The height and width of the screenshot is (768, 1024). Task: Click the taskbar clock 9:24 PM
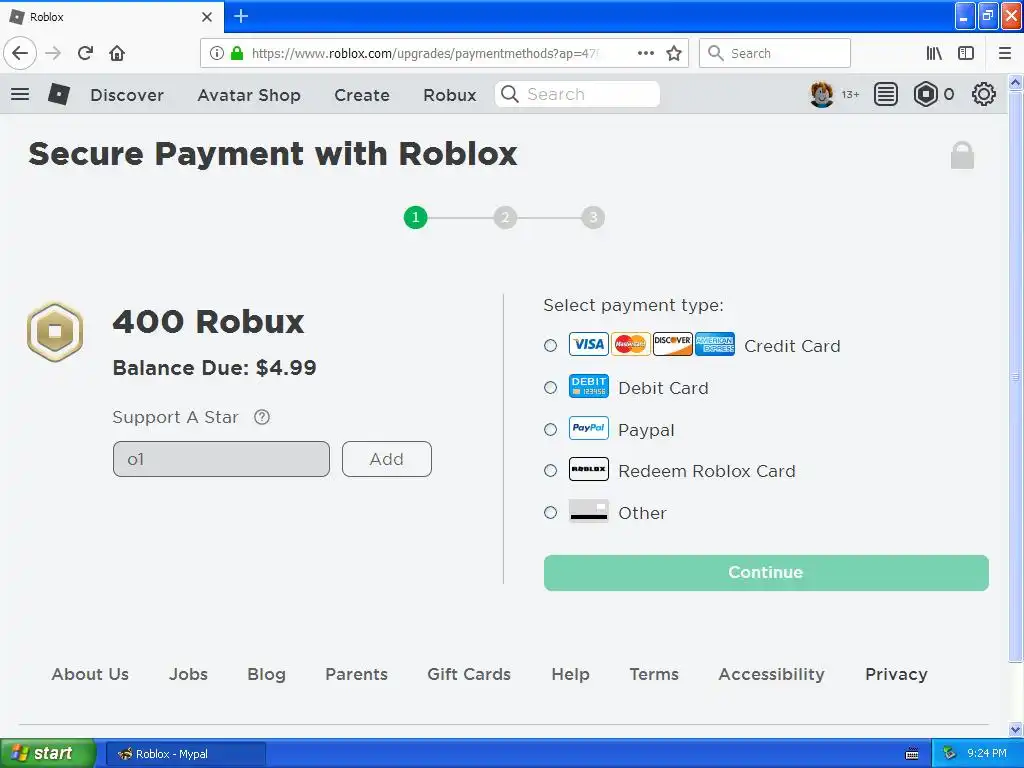point(987,754)
